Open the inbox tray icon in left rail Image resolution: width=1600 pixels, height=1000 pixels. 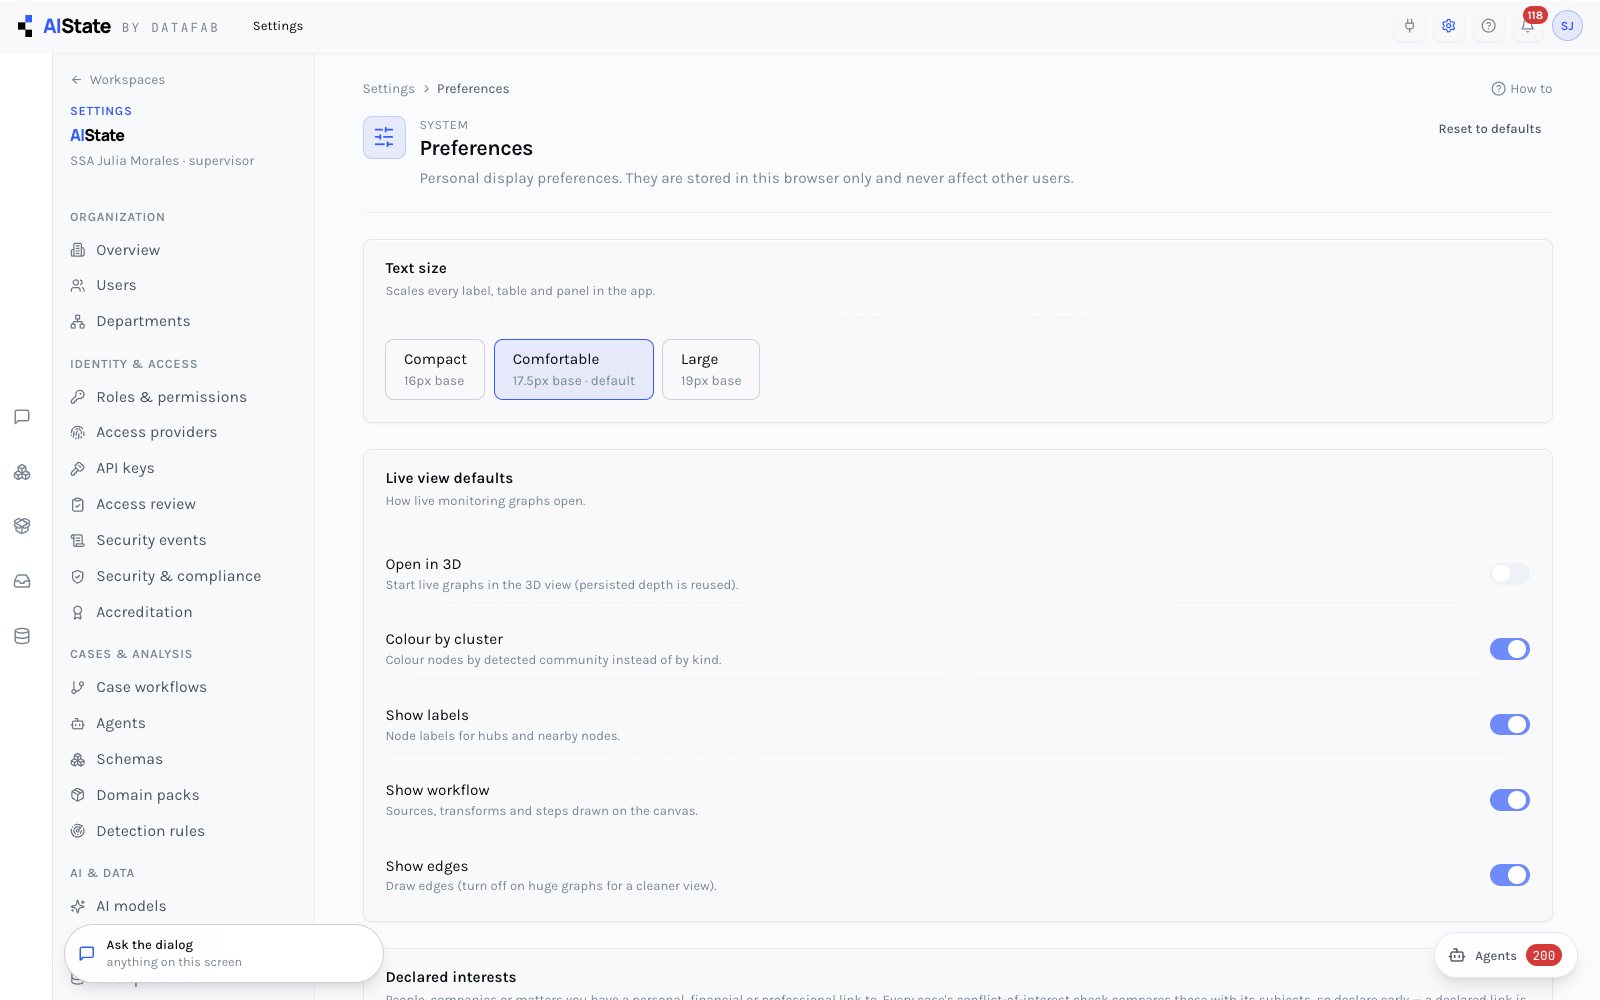[x=22, y=581]
